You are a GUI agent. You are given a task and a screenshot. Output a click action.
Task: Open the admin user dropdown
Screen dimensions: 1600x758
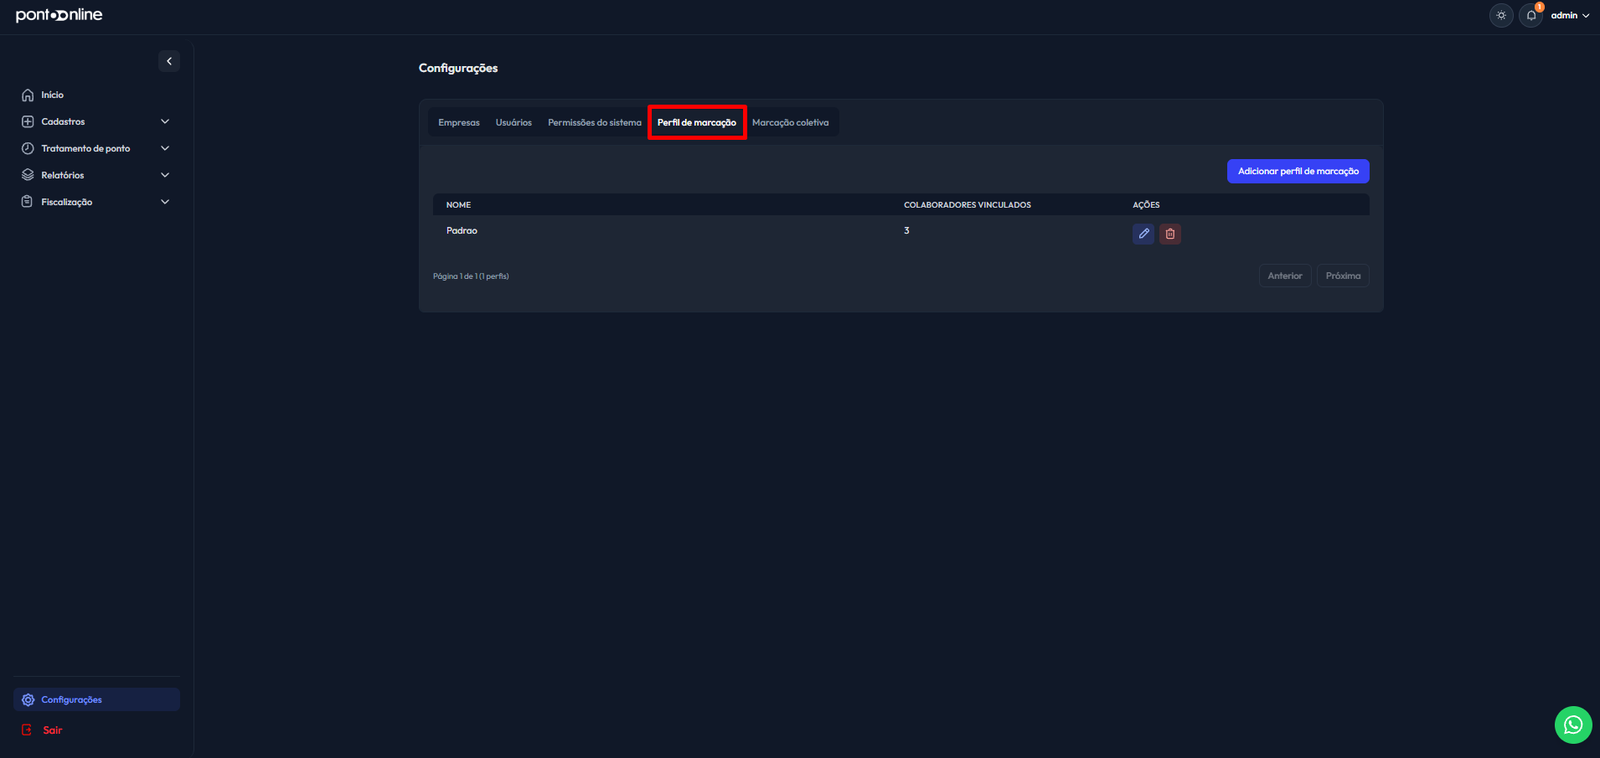pos(1570,15)
